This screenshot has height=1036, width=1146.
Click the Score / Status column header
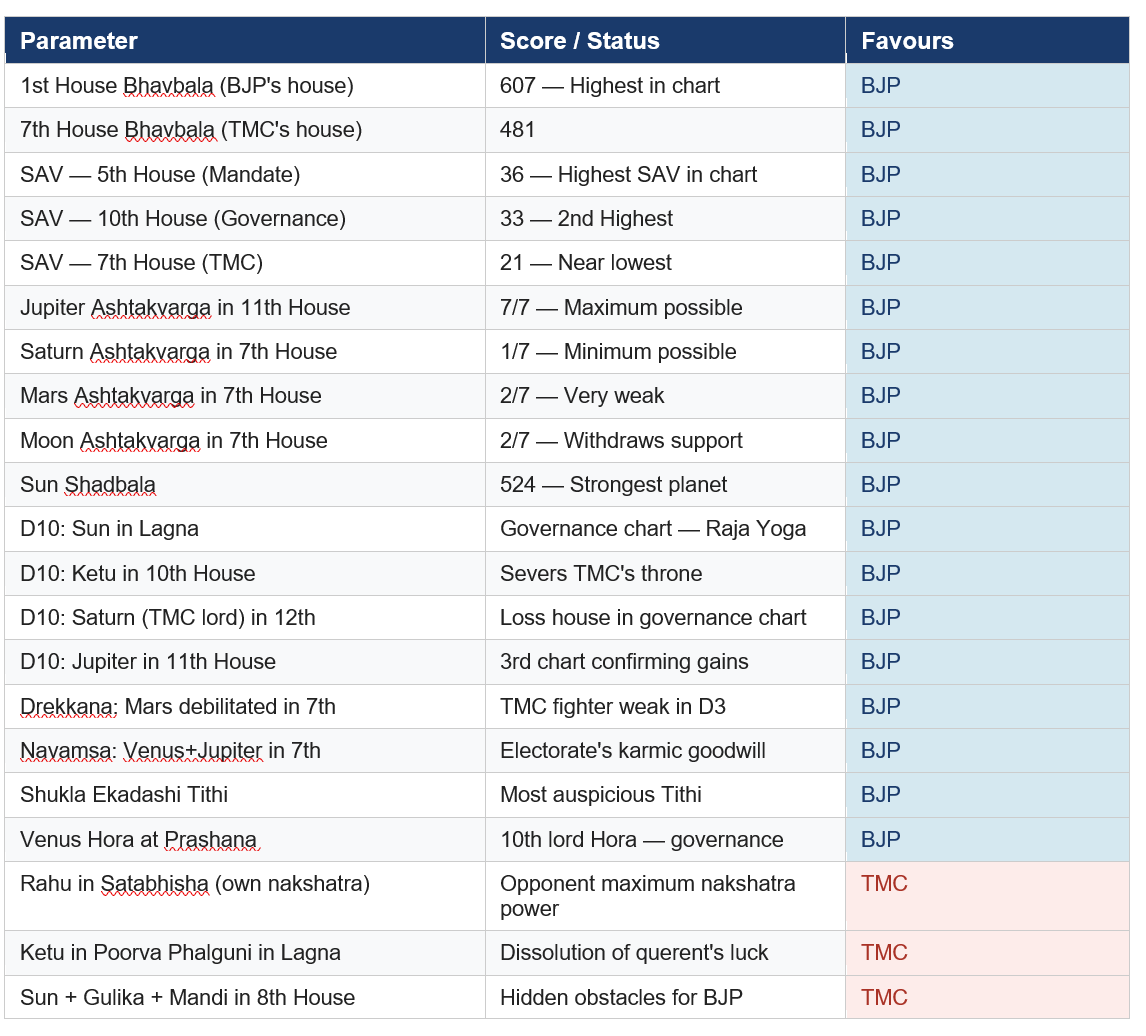[579, 41]
